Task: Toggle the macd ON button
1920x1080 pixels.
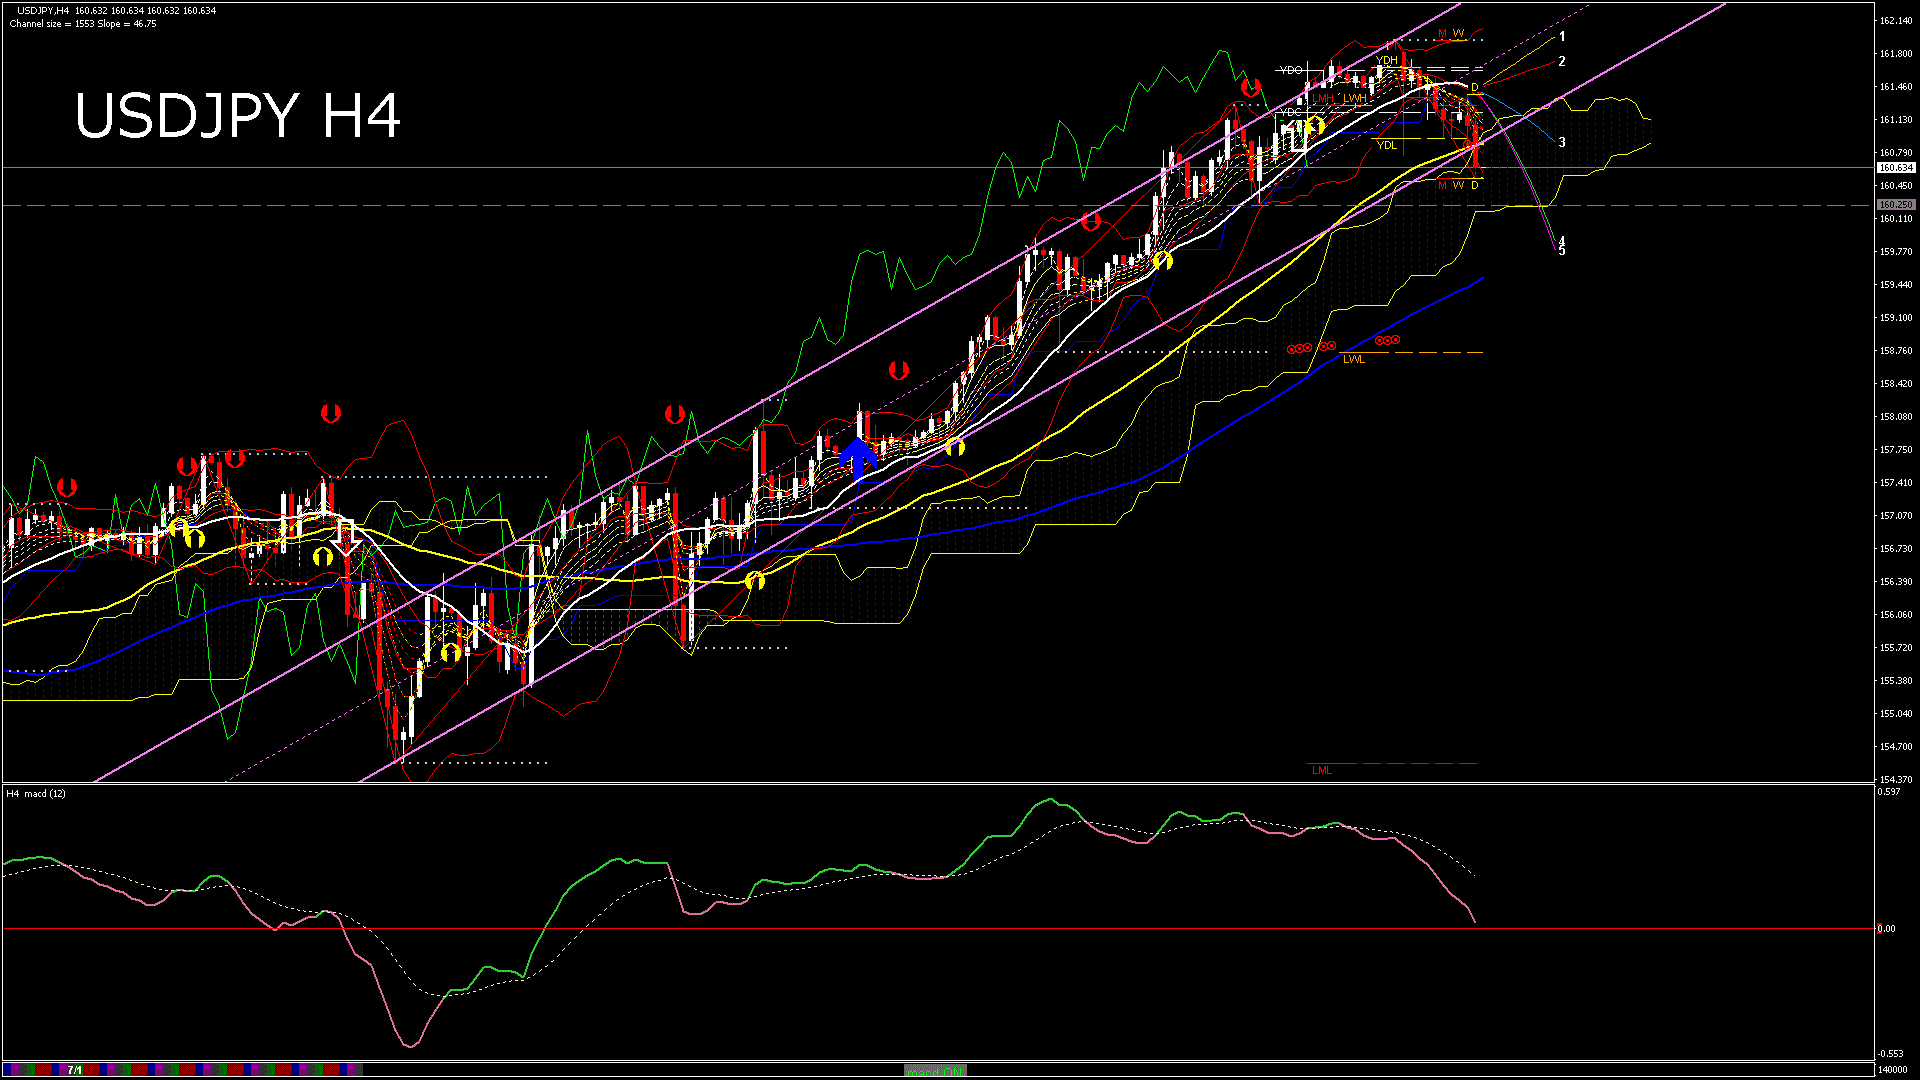Action: pos(935,1071)
